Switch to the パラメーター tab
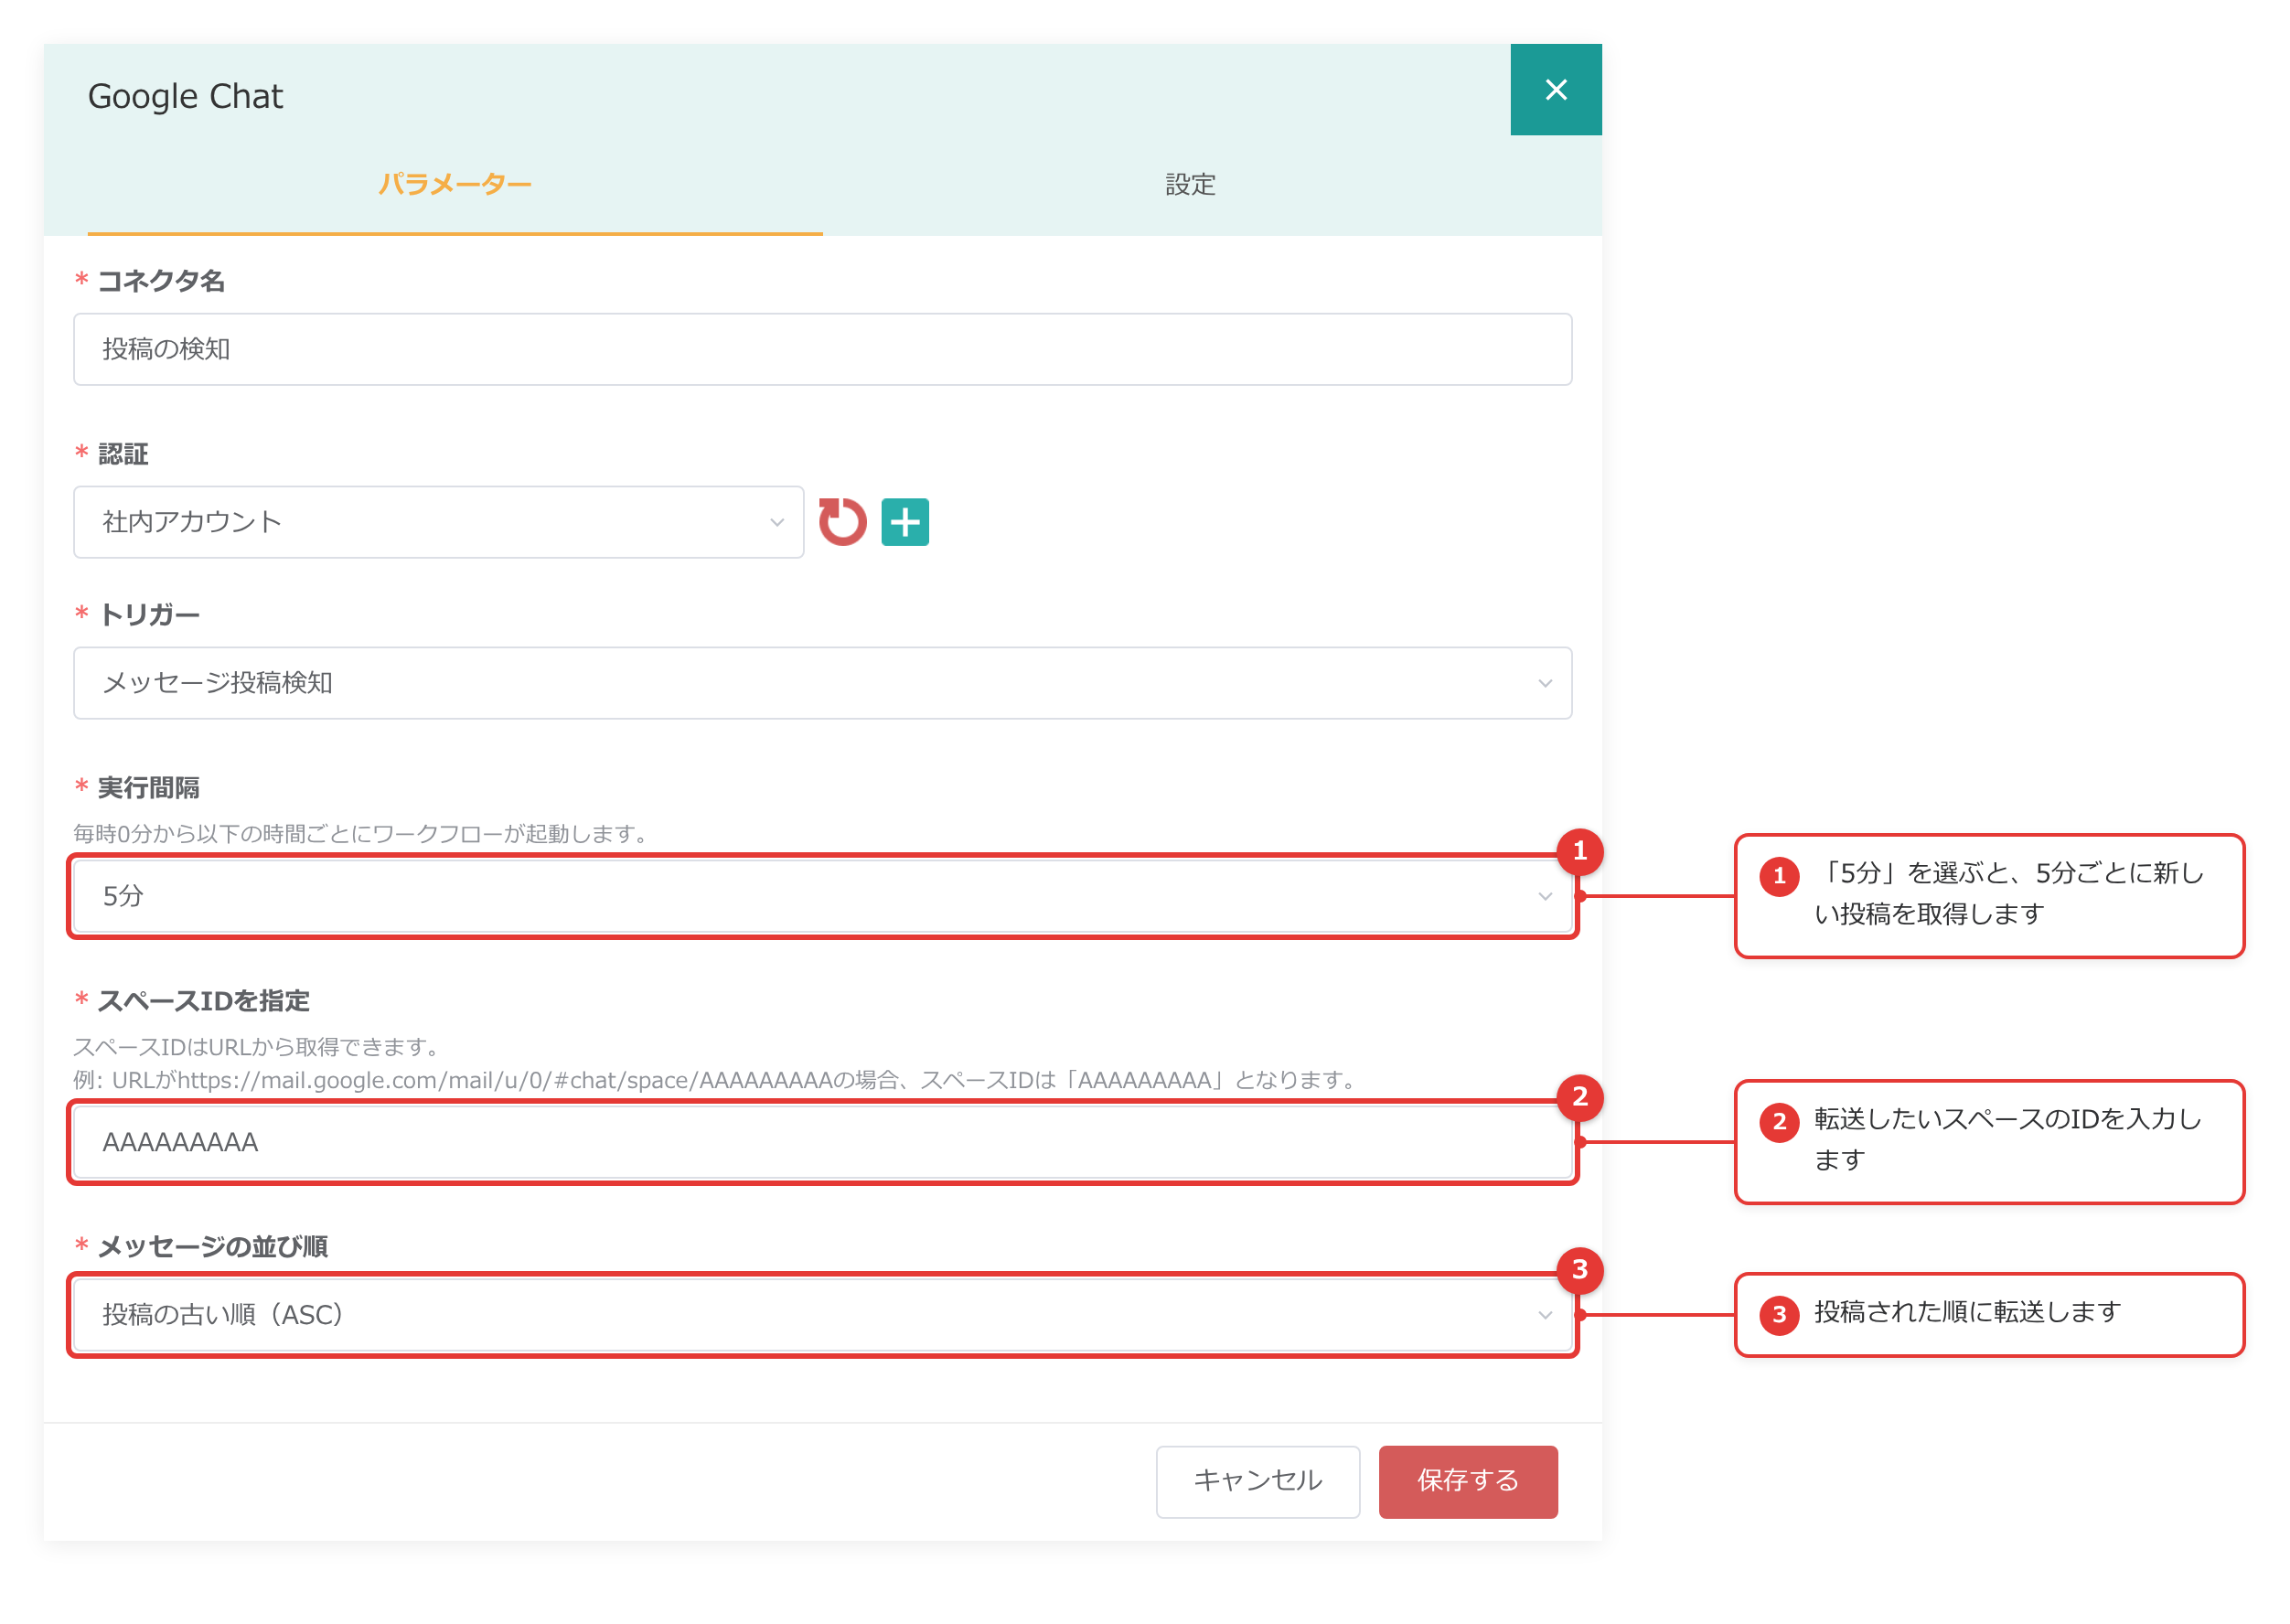This screenshot has height=1624, width=2290. tap(455, 185)
